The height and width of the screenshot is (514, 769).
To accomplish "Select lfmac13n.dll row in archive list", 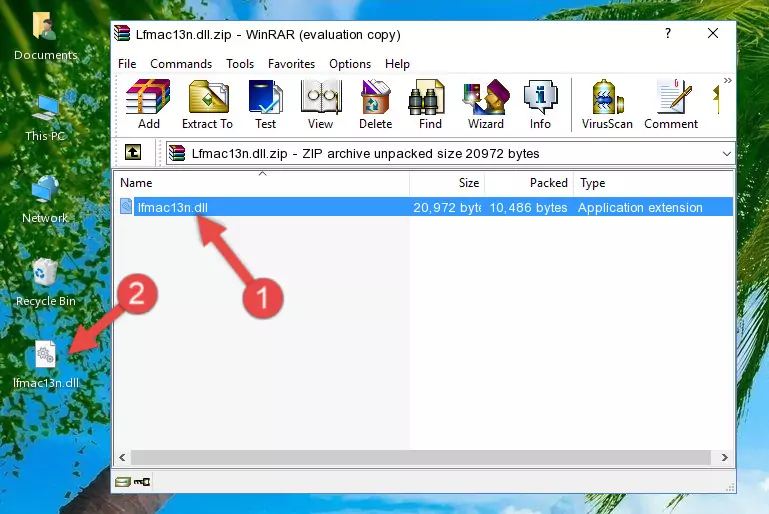I will (x=425, y=207).
